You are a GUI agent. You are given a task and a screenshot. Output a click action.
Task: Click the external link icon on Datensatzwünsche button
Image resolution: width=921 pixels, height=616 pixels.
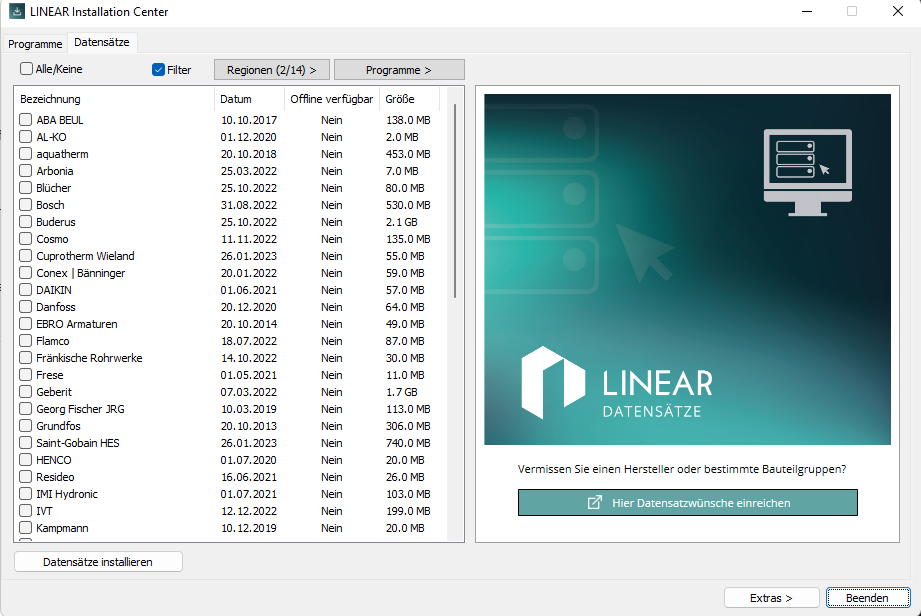(594, 503)
